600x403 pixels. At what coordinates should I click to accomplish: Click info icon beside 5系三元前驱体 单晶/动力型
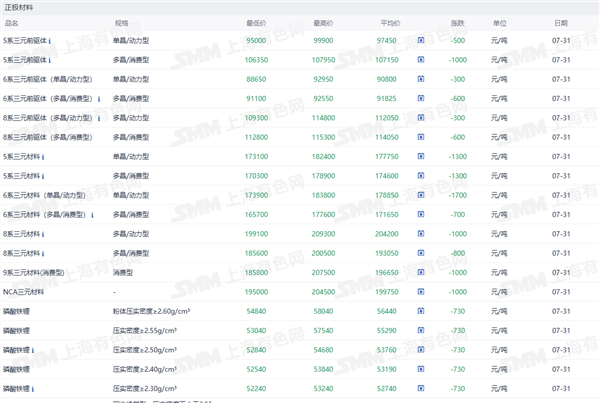49,41
